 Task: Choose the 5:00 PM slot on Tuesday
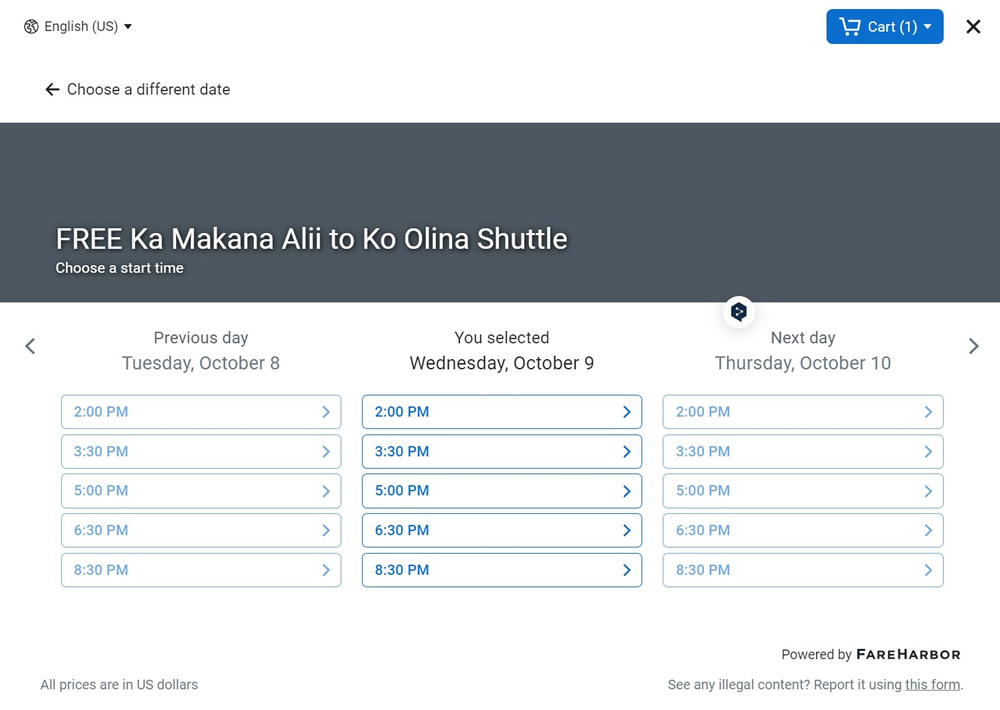click(200, 491)
